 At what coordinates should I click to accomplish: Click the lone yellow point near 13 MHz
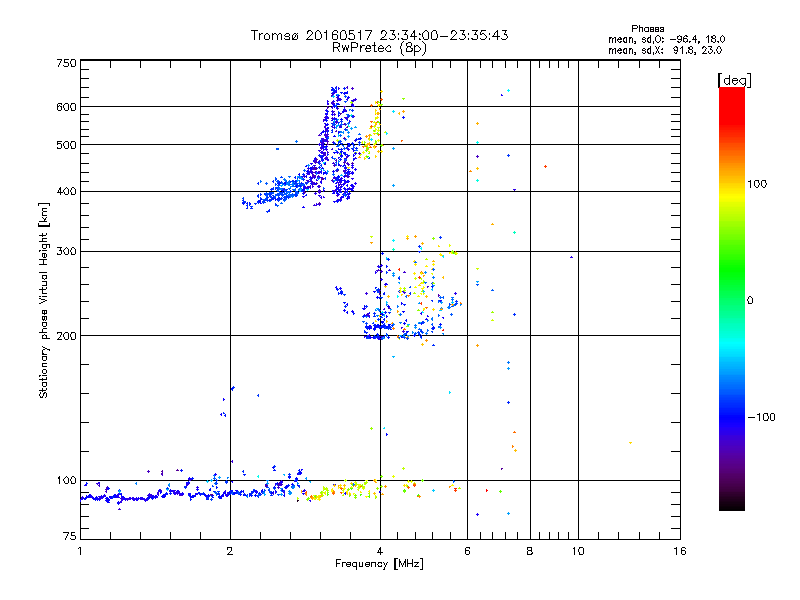click(x=631, y=443)
